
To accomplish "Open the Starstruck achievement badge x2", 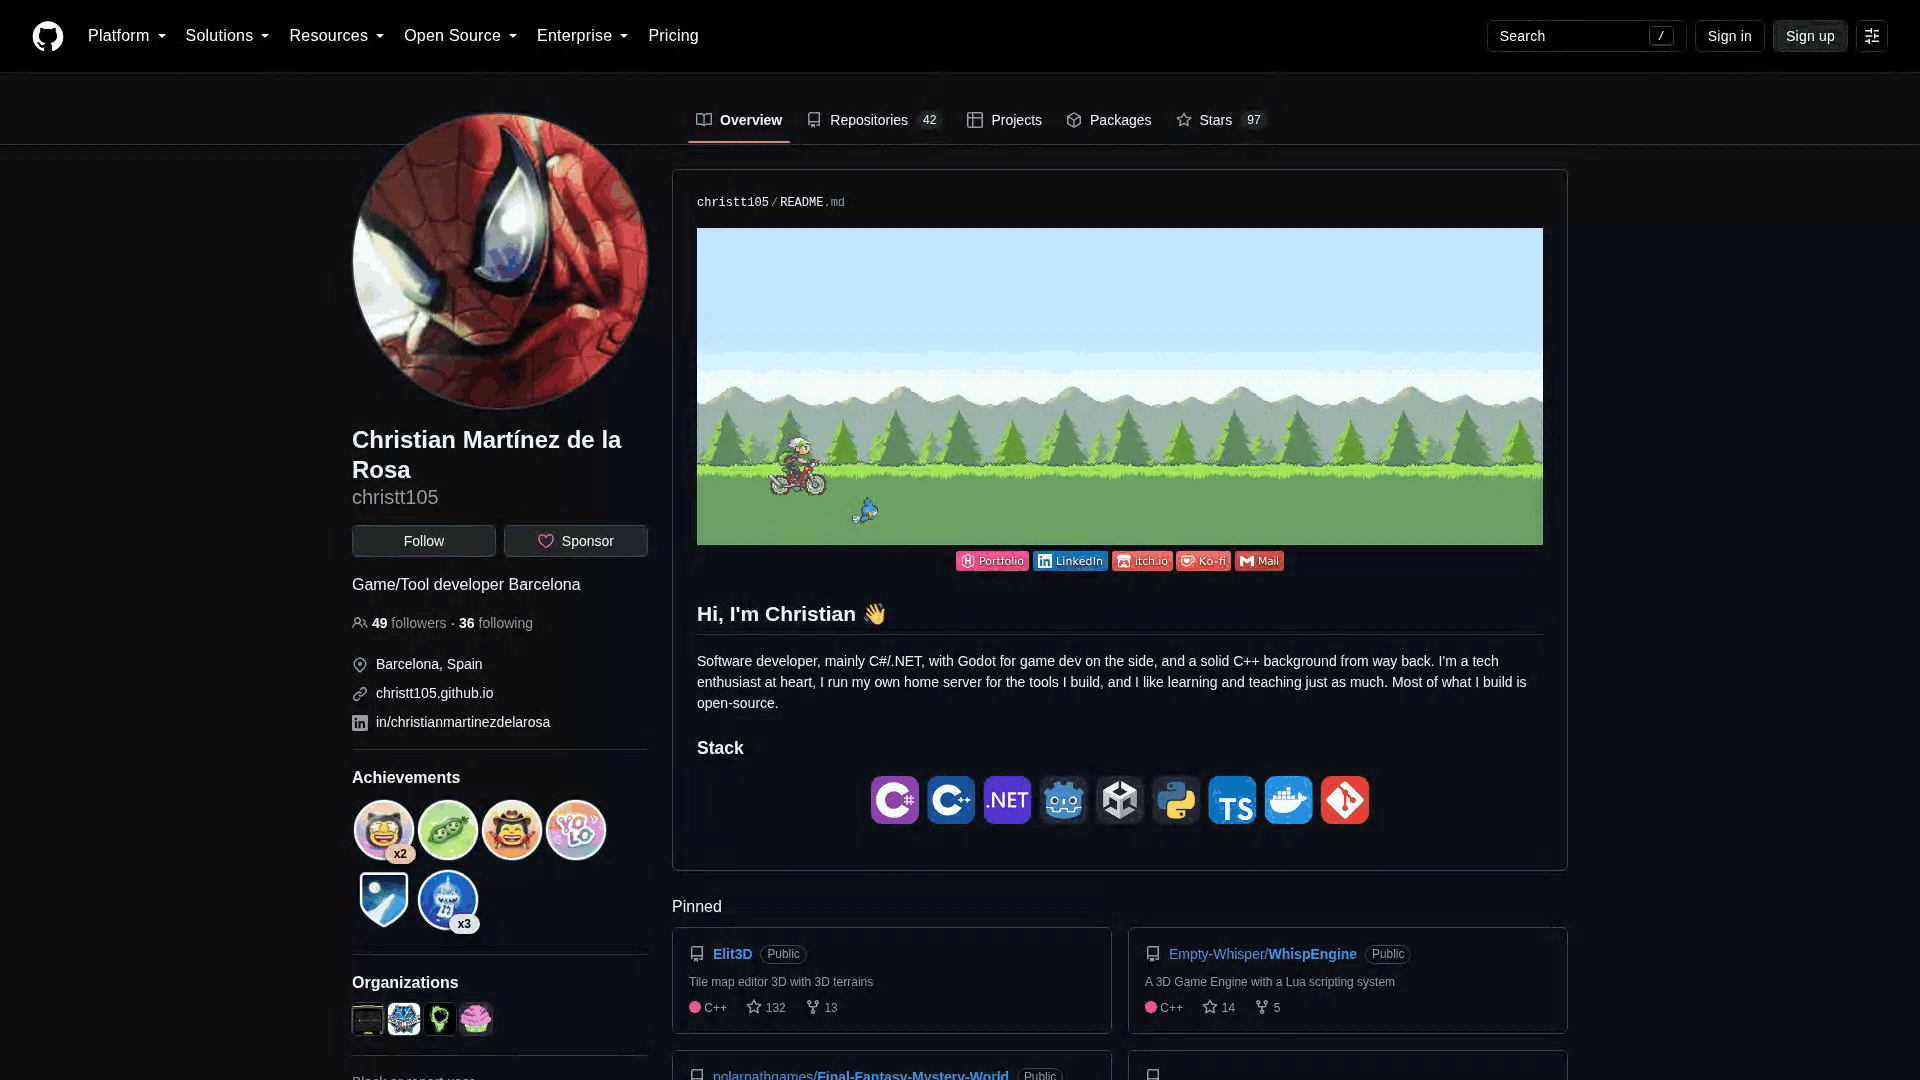I will click(x=384, y=830).
